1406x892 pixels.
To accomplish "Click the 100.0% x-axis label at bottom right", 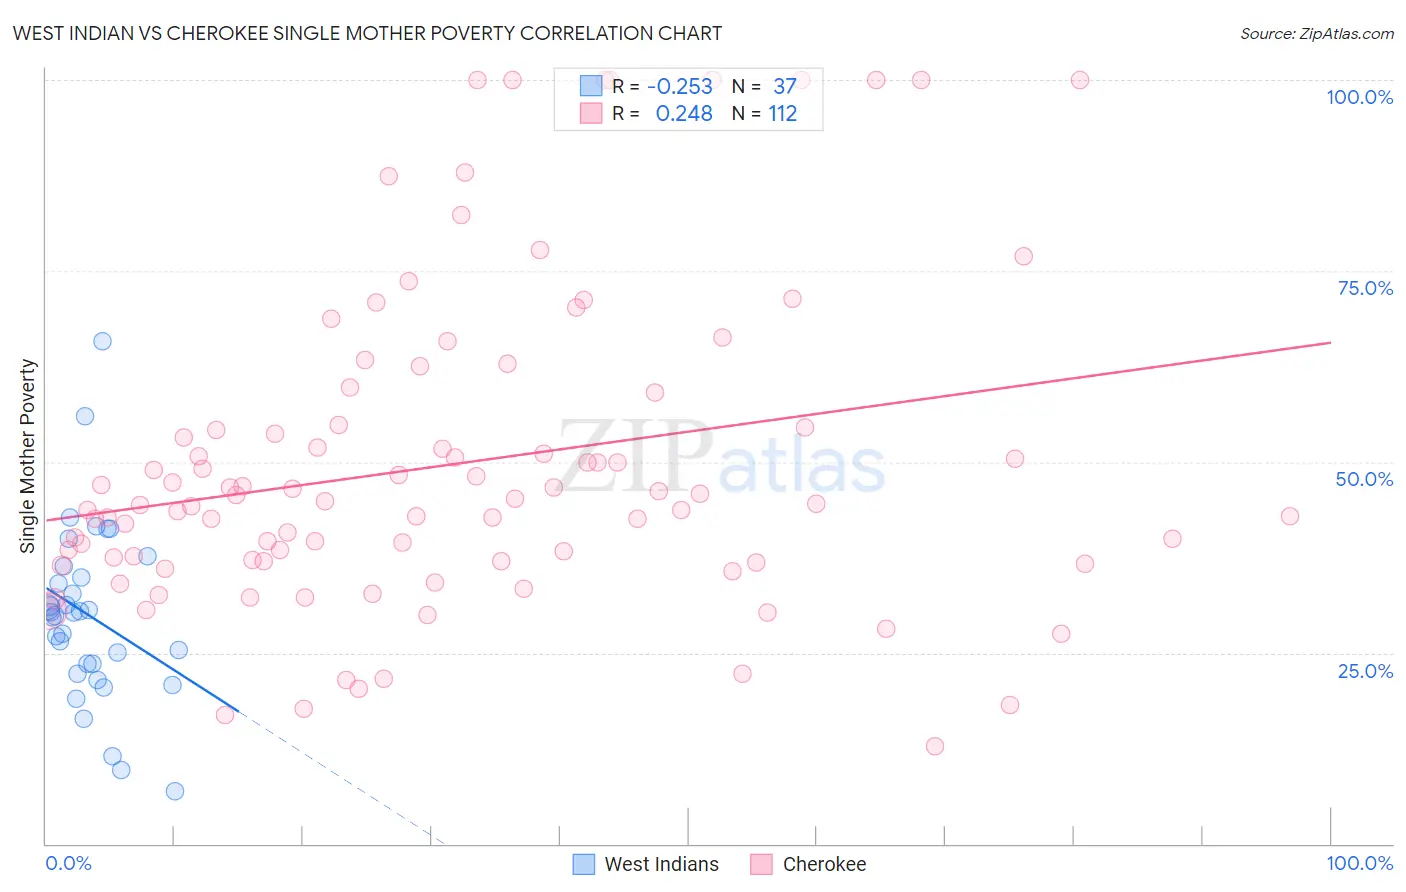I will 1360,863.
